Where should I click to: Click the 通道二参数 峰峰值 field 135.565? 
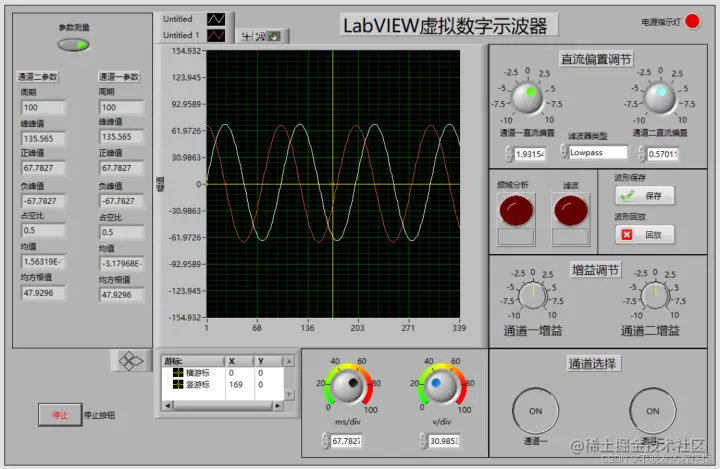(x=44, y=138)
